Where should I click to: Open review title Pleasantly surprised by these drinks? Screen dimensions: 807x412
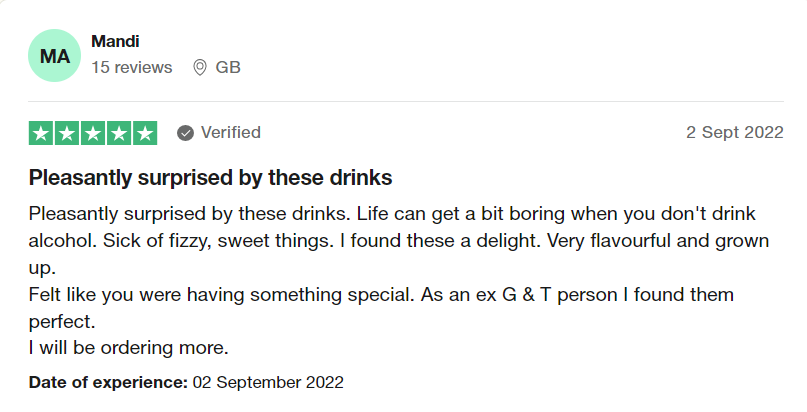click(x=210, y=177)
